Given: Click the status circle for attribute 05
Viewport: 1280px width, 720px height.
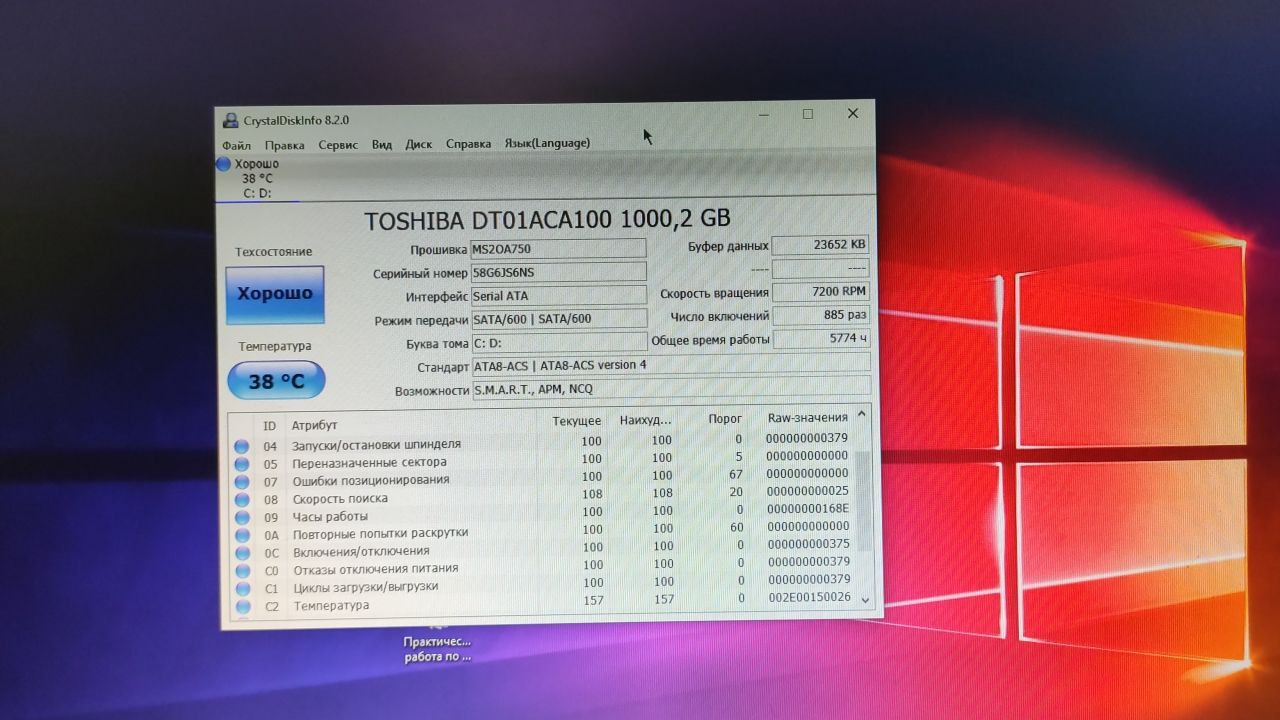Looking at the screenshot, I should click(241, 465).
